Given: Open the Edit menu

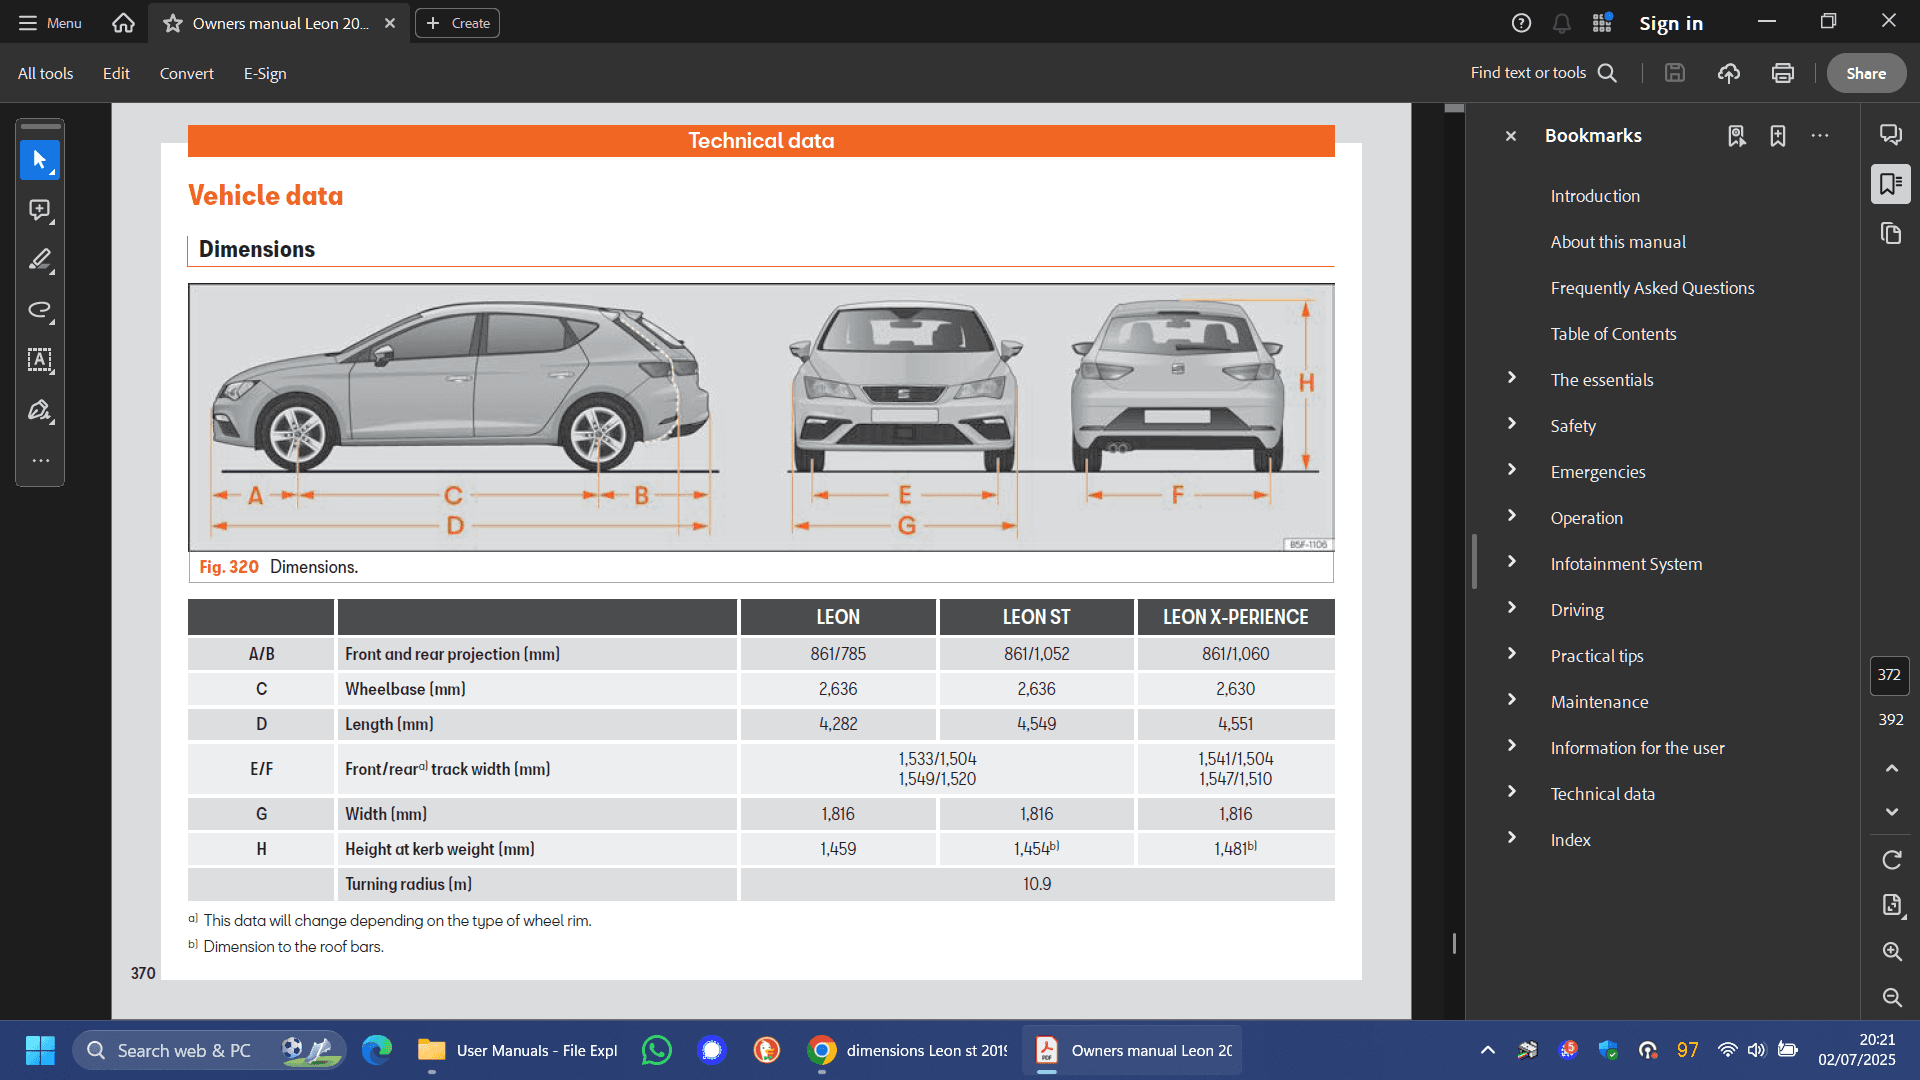Looking at the screenshot, I should coord(116,73).
